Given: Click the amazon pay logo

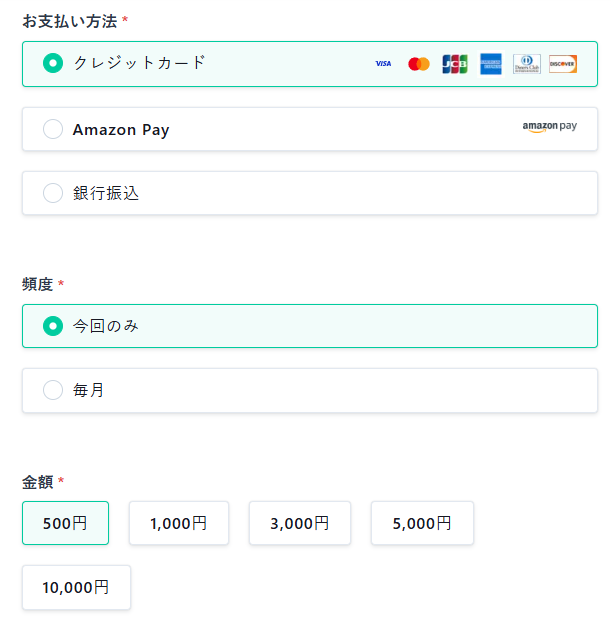Looking at the screenshot, I should 549,126.
